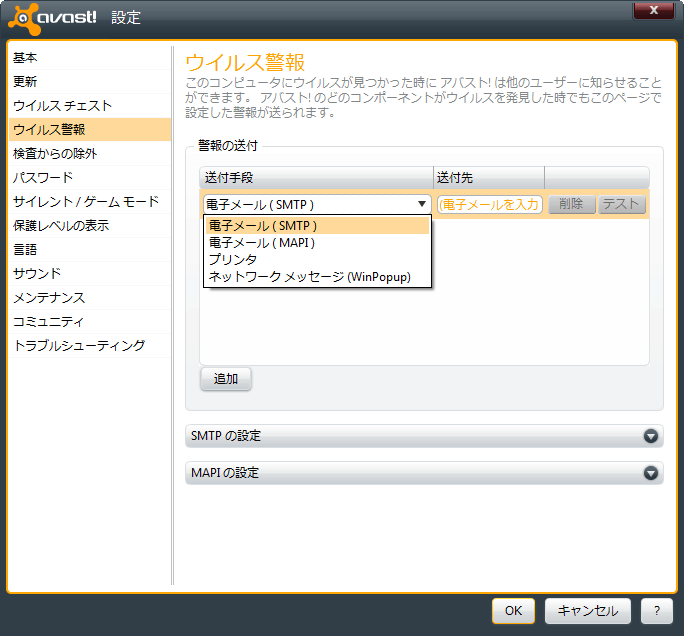Choose ネットワーク メッセージ (WinPopup) option
This screenshot has width=684, height=636.
click(x=317, y=277)
